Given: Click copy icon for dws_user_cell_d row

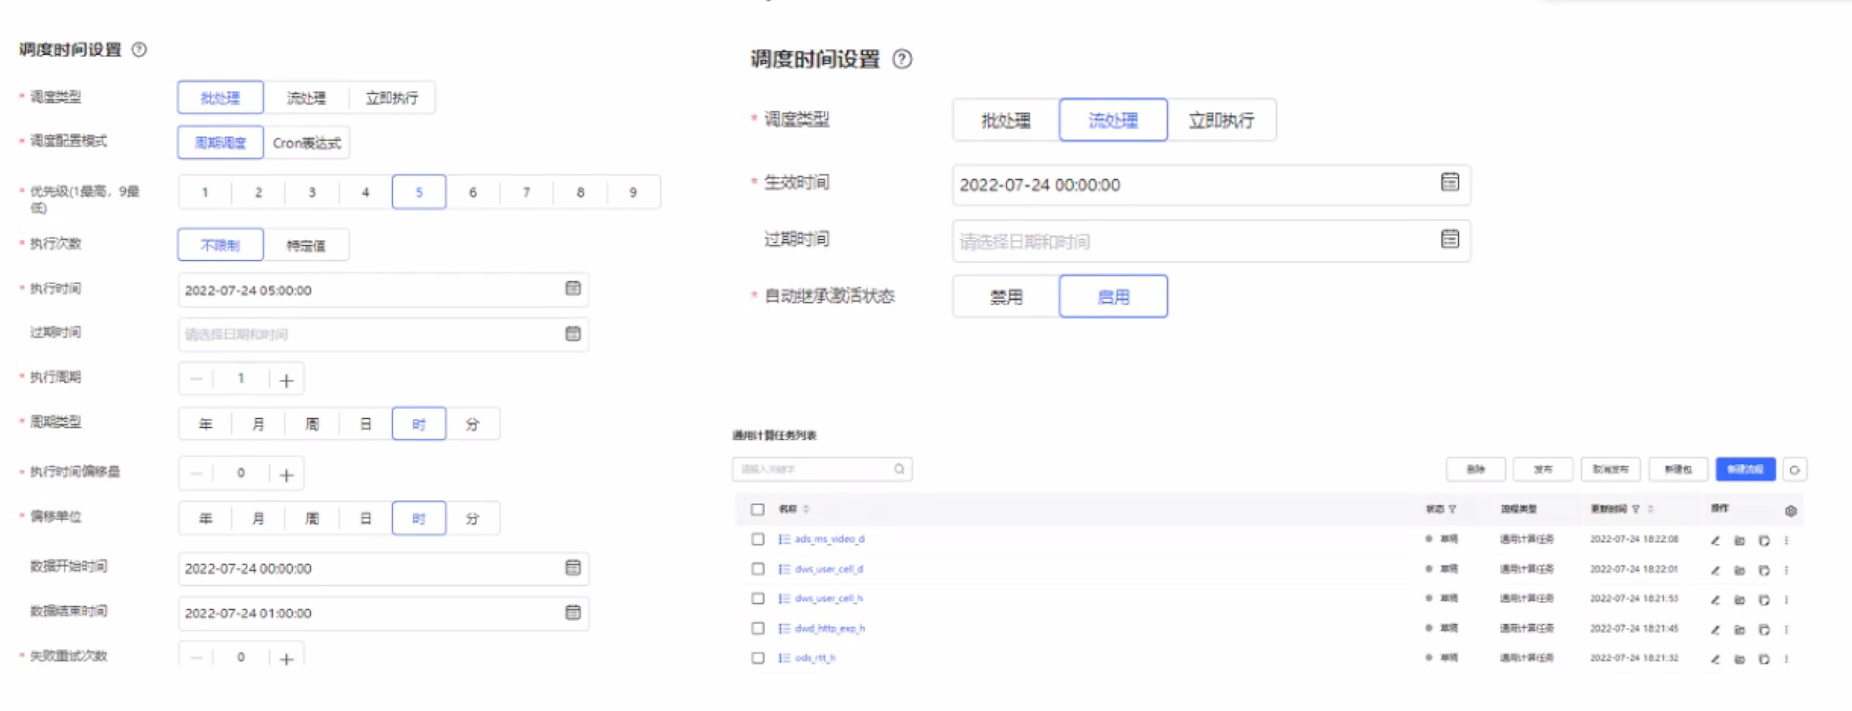Looking at the screenshot, I should click(x=1764, y=570).
